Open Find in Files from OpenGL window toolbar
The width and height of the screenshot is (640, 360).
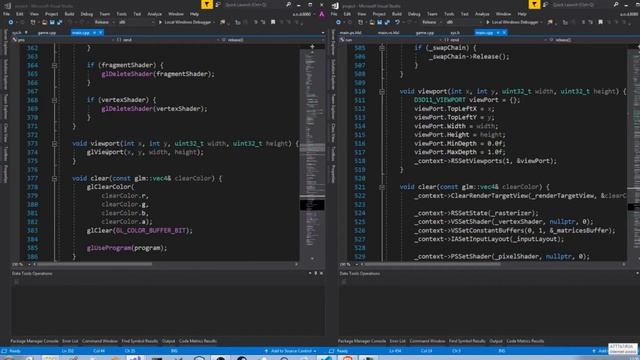223,22
